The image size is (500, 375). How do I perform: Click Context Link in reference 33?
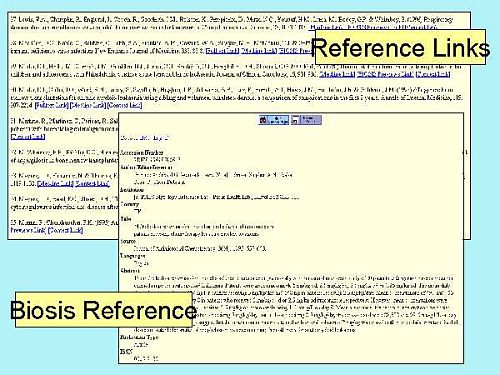click(92, 183)
